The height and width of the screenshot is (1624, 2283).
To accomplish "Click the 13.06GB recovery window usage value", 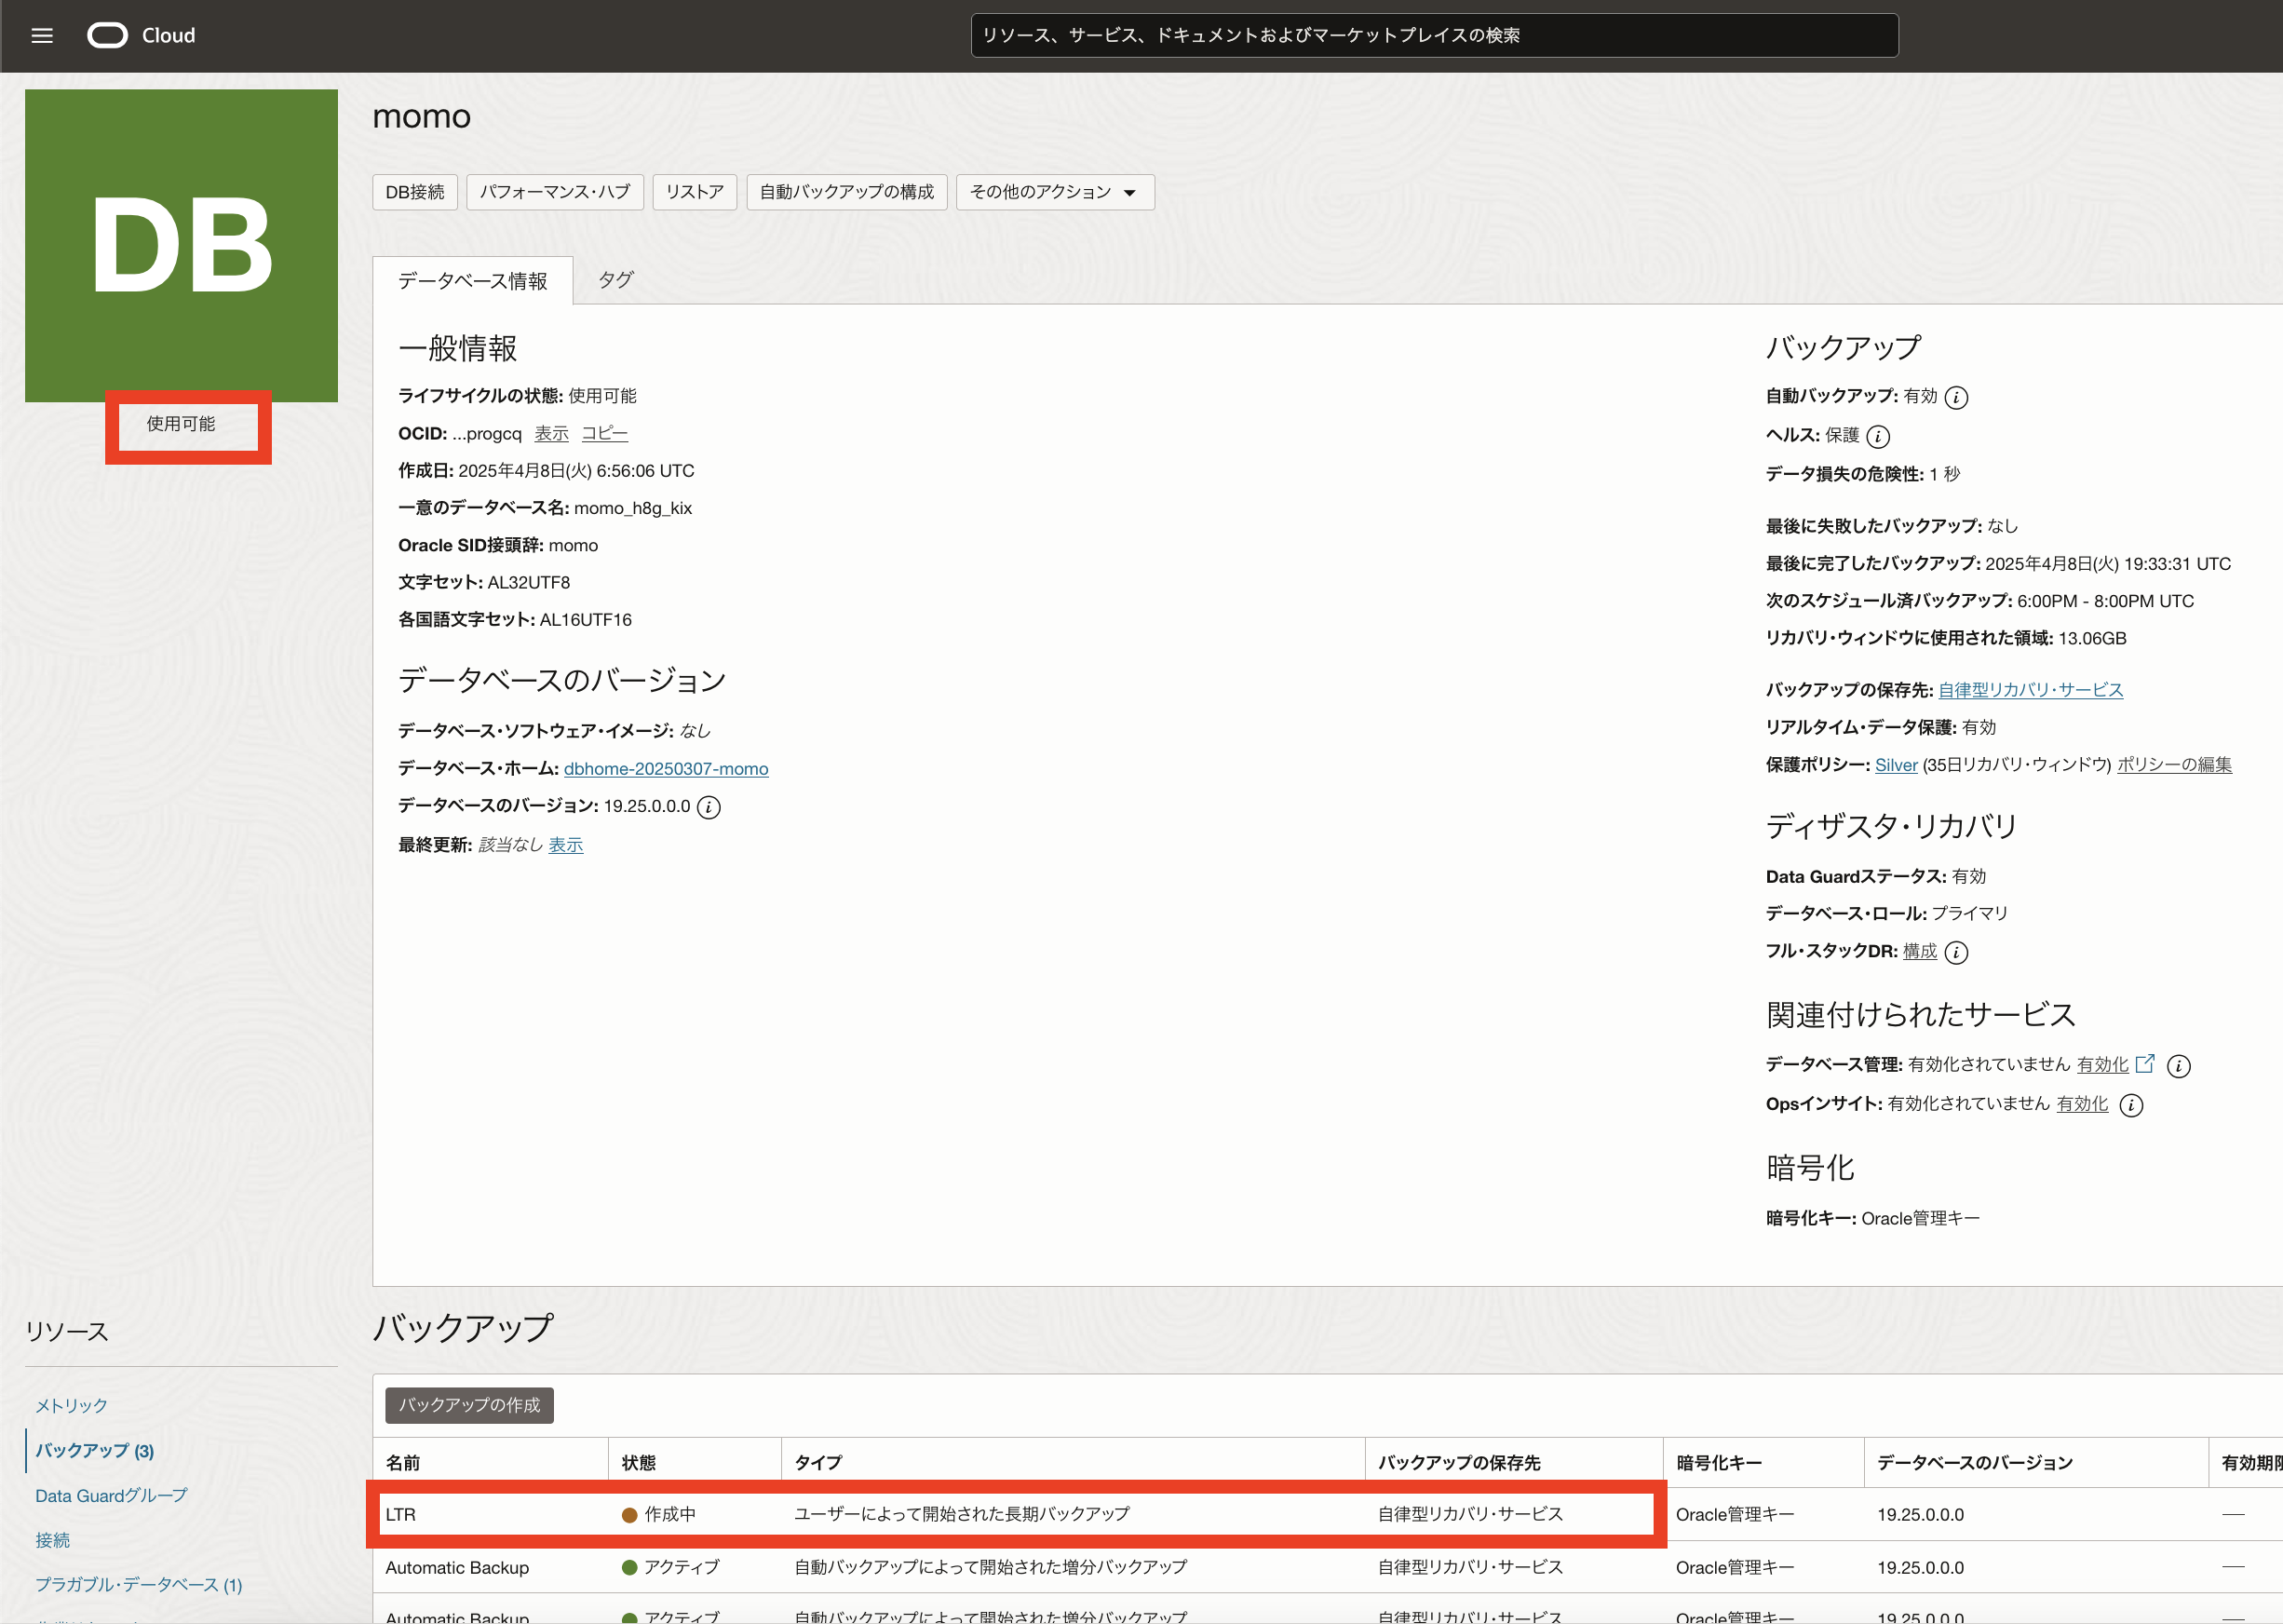I will pos(2092,638).
